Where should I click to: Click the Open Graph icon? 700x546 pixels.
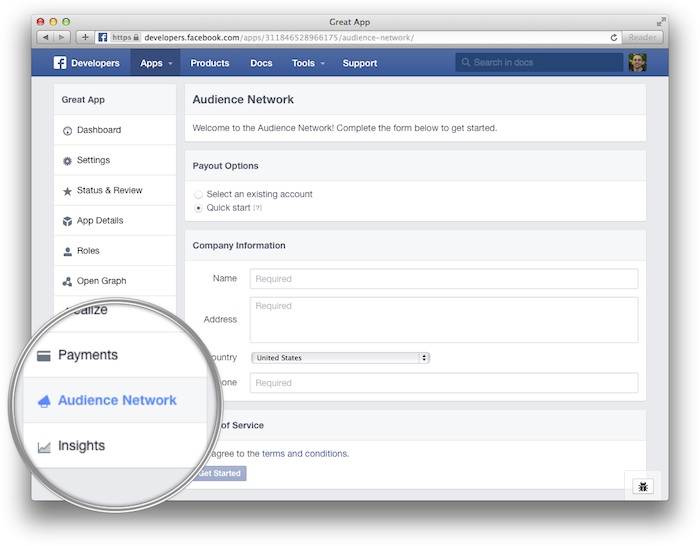point(67,281)
